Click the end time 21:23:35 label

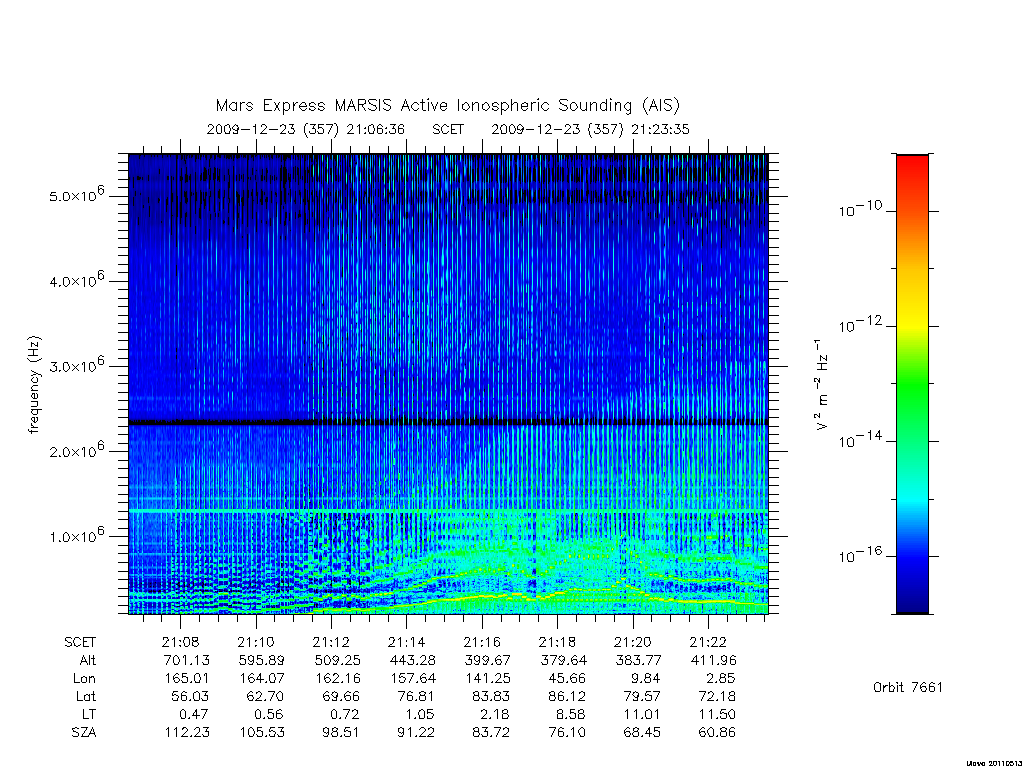pyautogui.click(x=660, y=129)
